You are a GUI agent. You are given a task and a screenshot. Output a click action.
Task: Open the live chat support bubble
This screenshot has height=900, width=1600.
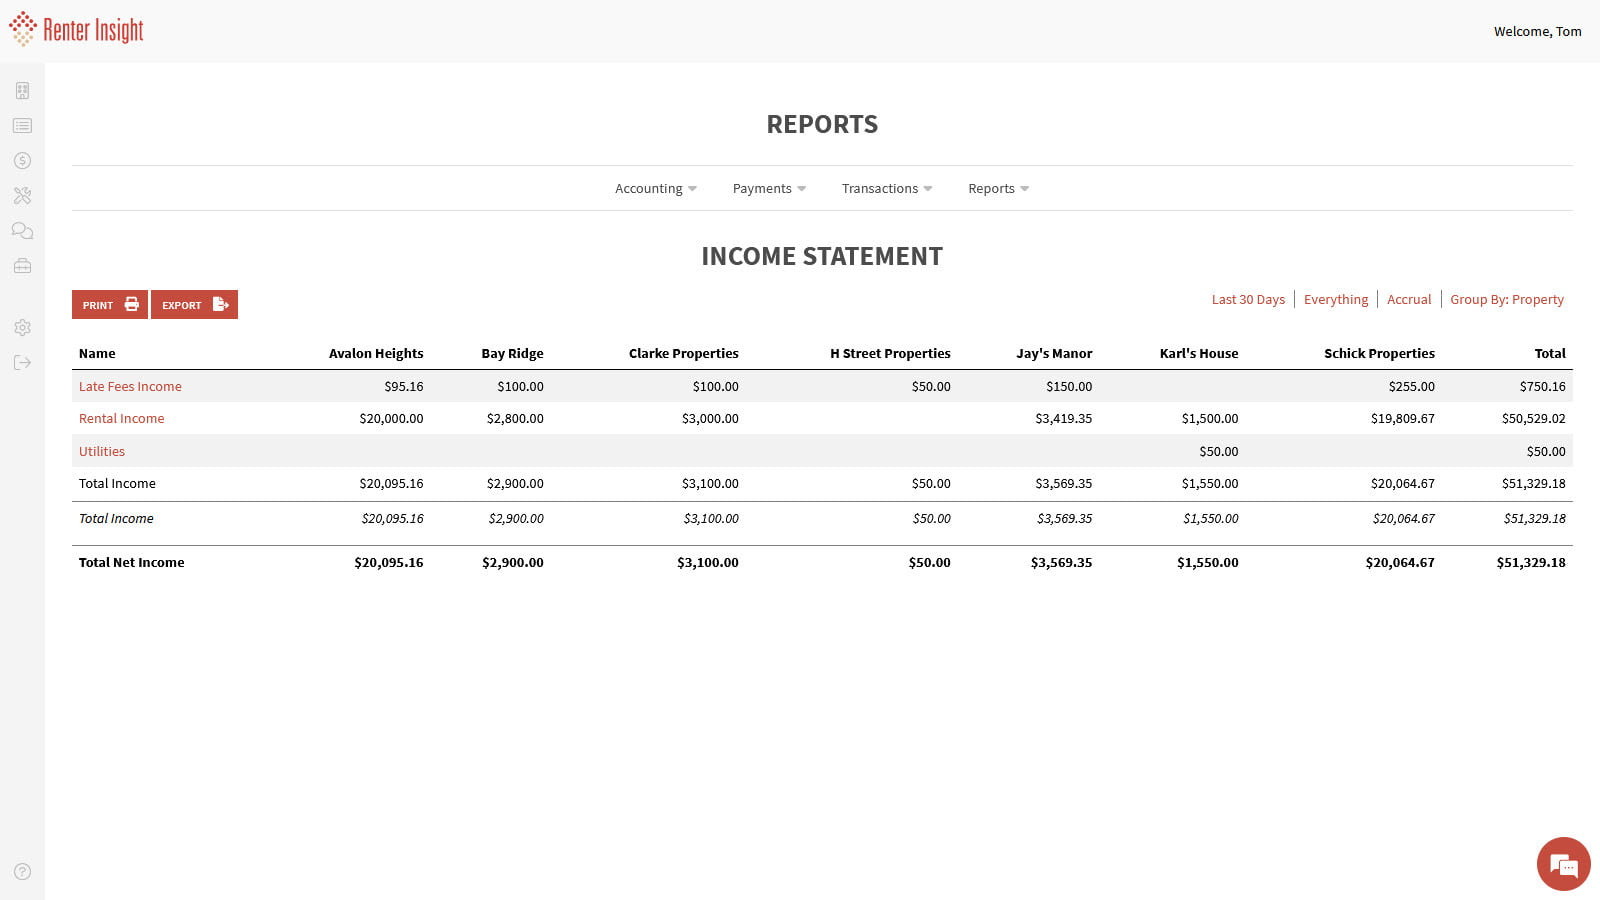click(x=1563, y=864)
